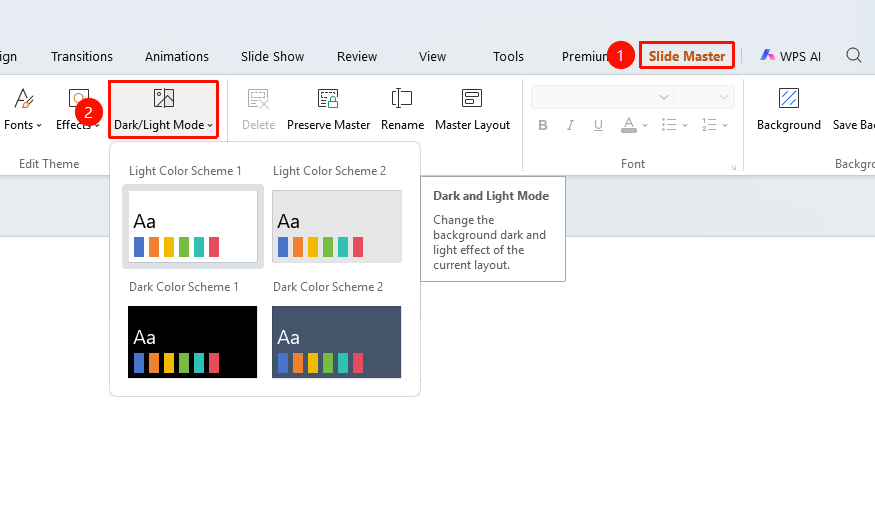
Task: Apply font color with A icon
Action: click(x=628, y=125)
